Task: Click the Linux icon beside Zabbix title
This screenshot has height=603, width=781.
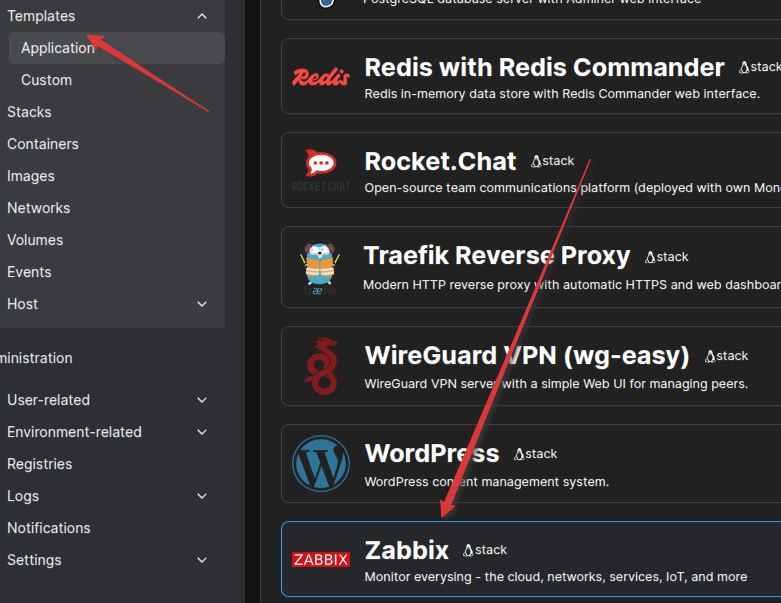Action: tap(468, 550)
